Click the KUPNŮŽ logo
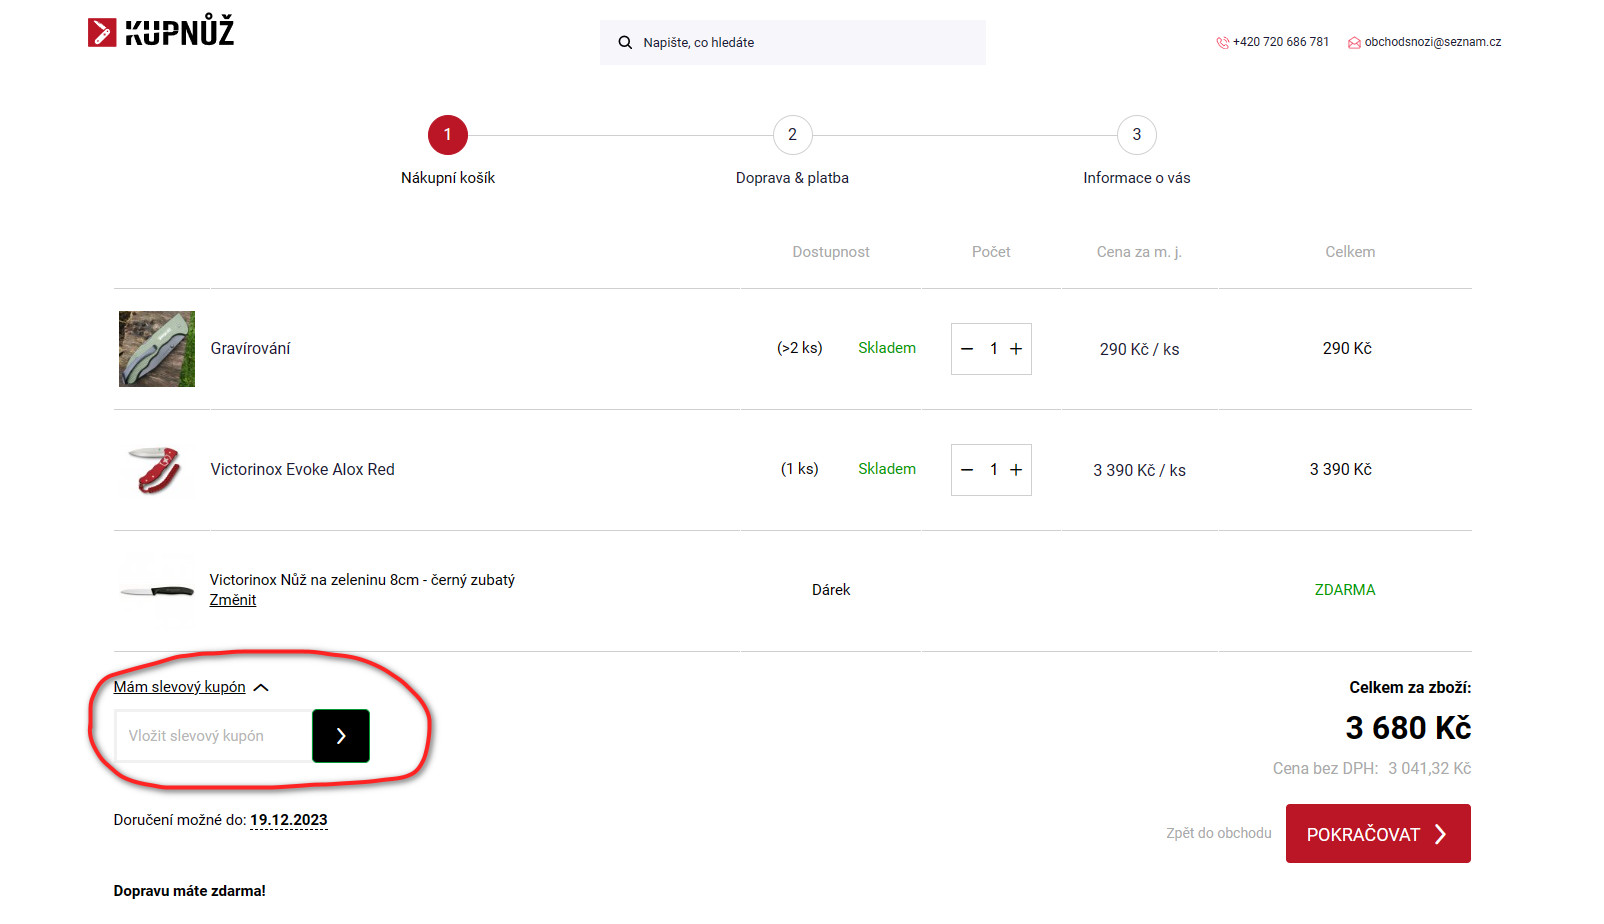 point(161,32)
